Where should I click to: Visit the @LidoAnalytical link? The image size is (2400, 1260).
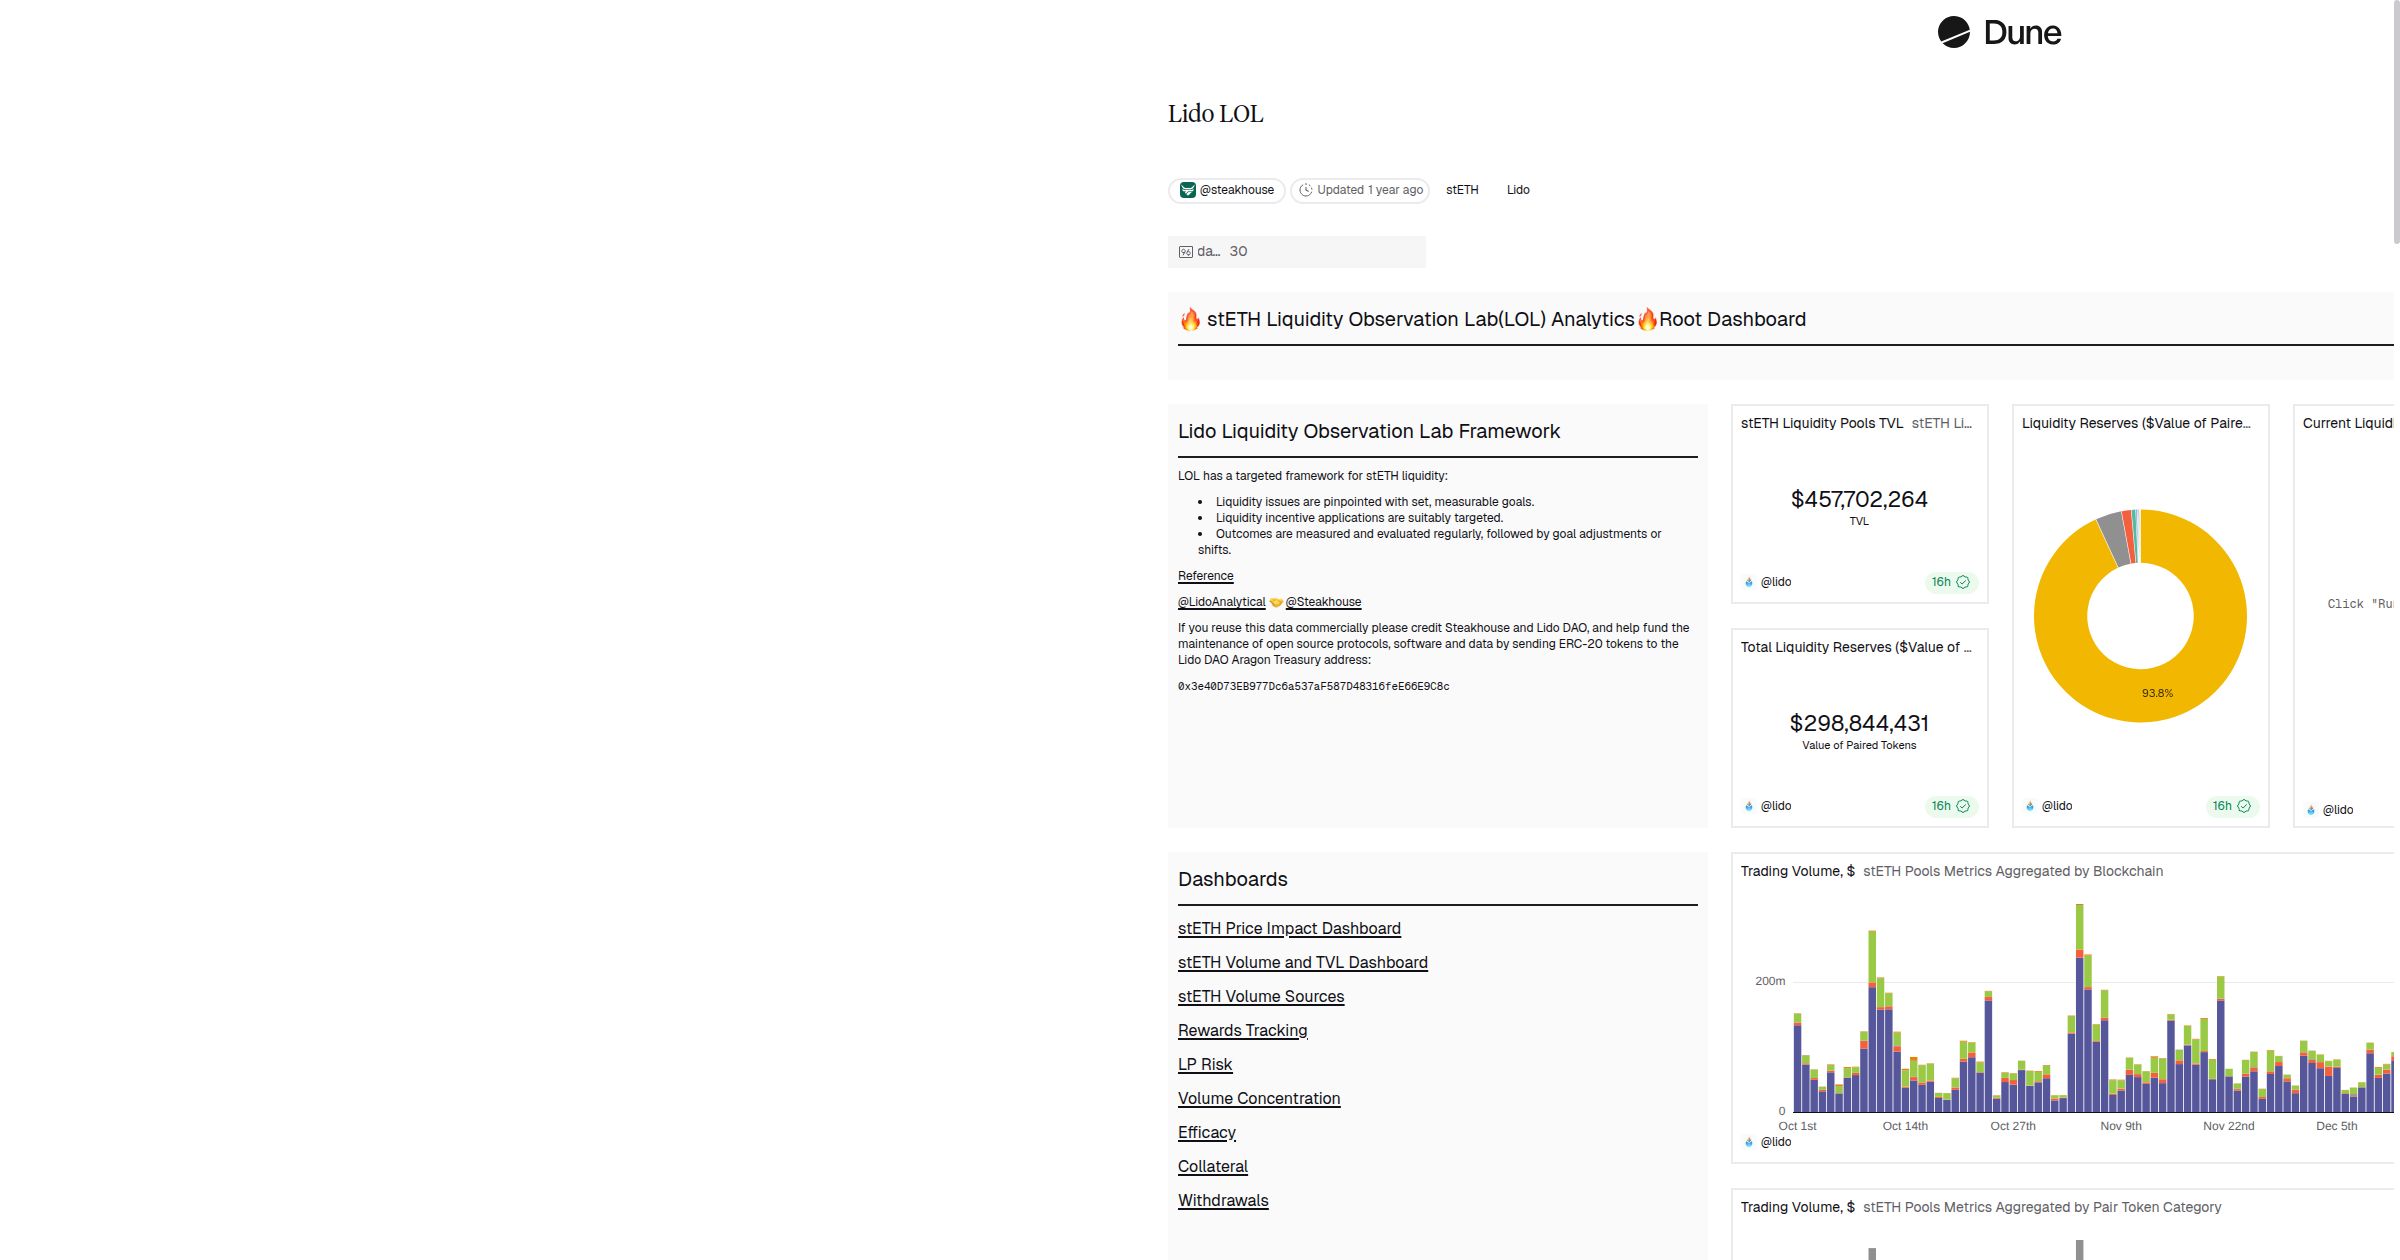click(1221, 602)
